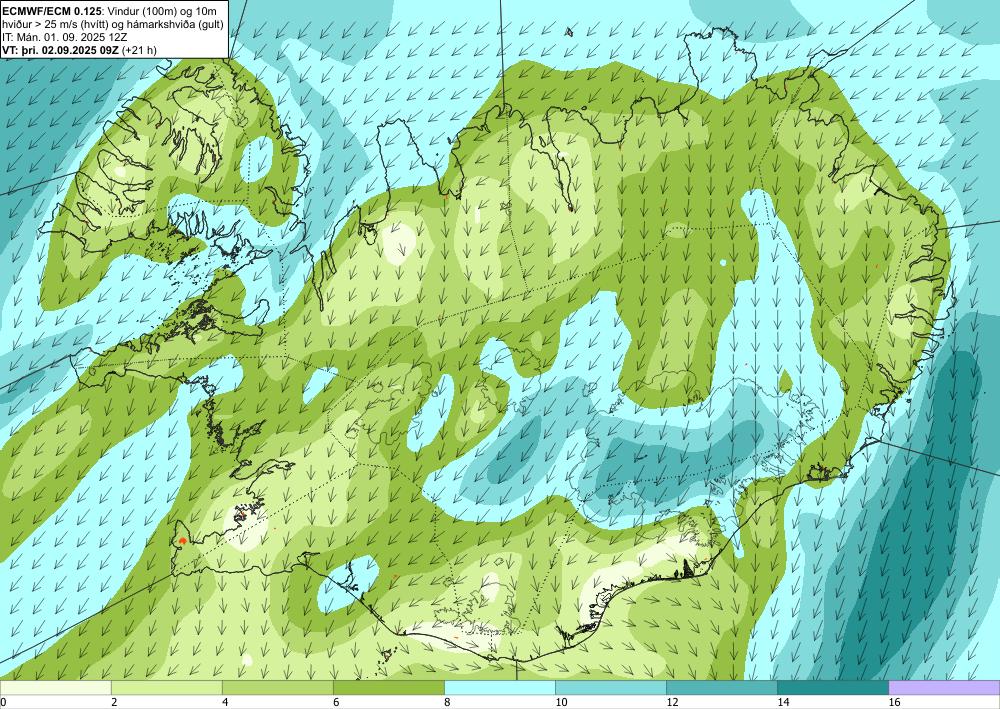
Task: Click the light green 2–4 m/s legend segment
Action: [166, 687]
